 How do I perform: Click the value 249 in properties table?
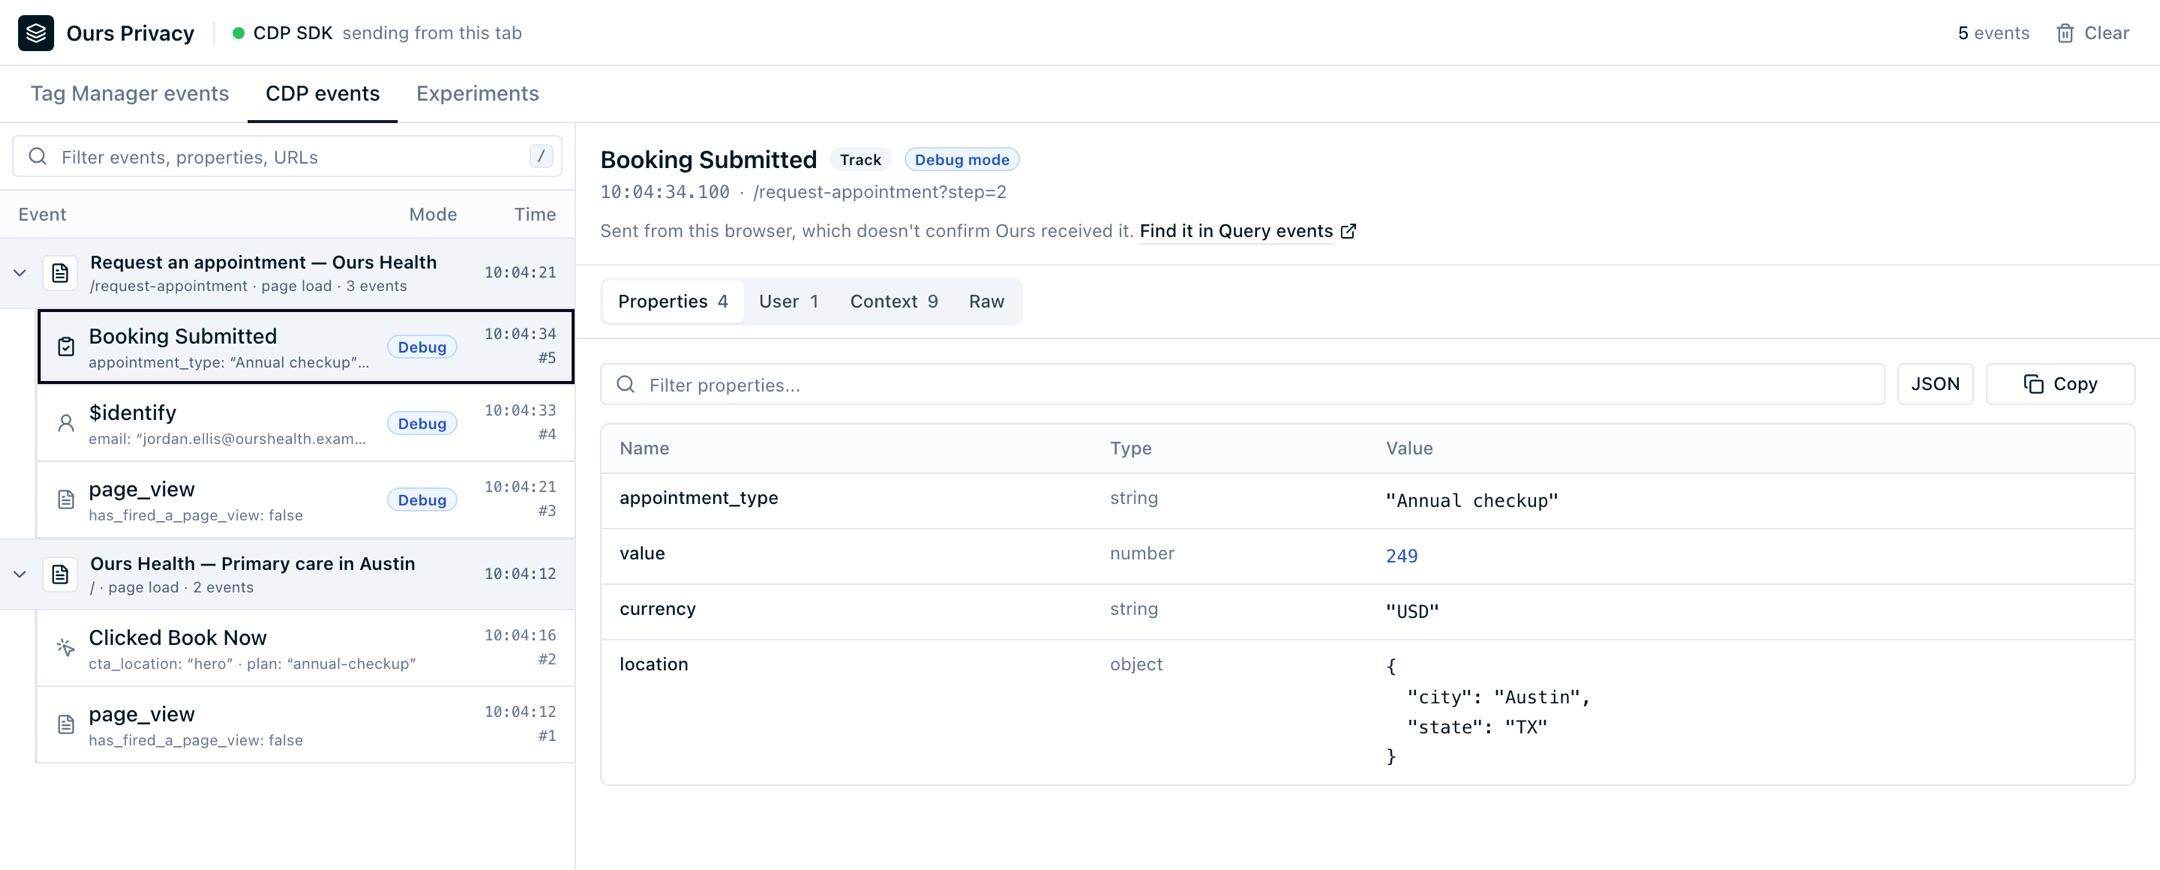[x=1402, y=556]
